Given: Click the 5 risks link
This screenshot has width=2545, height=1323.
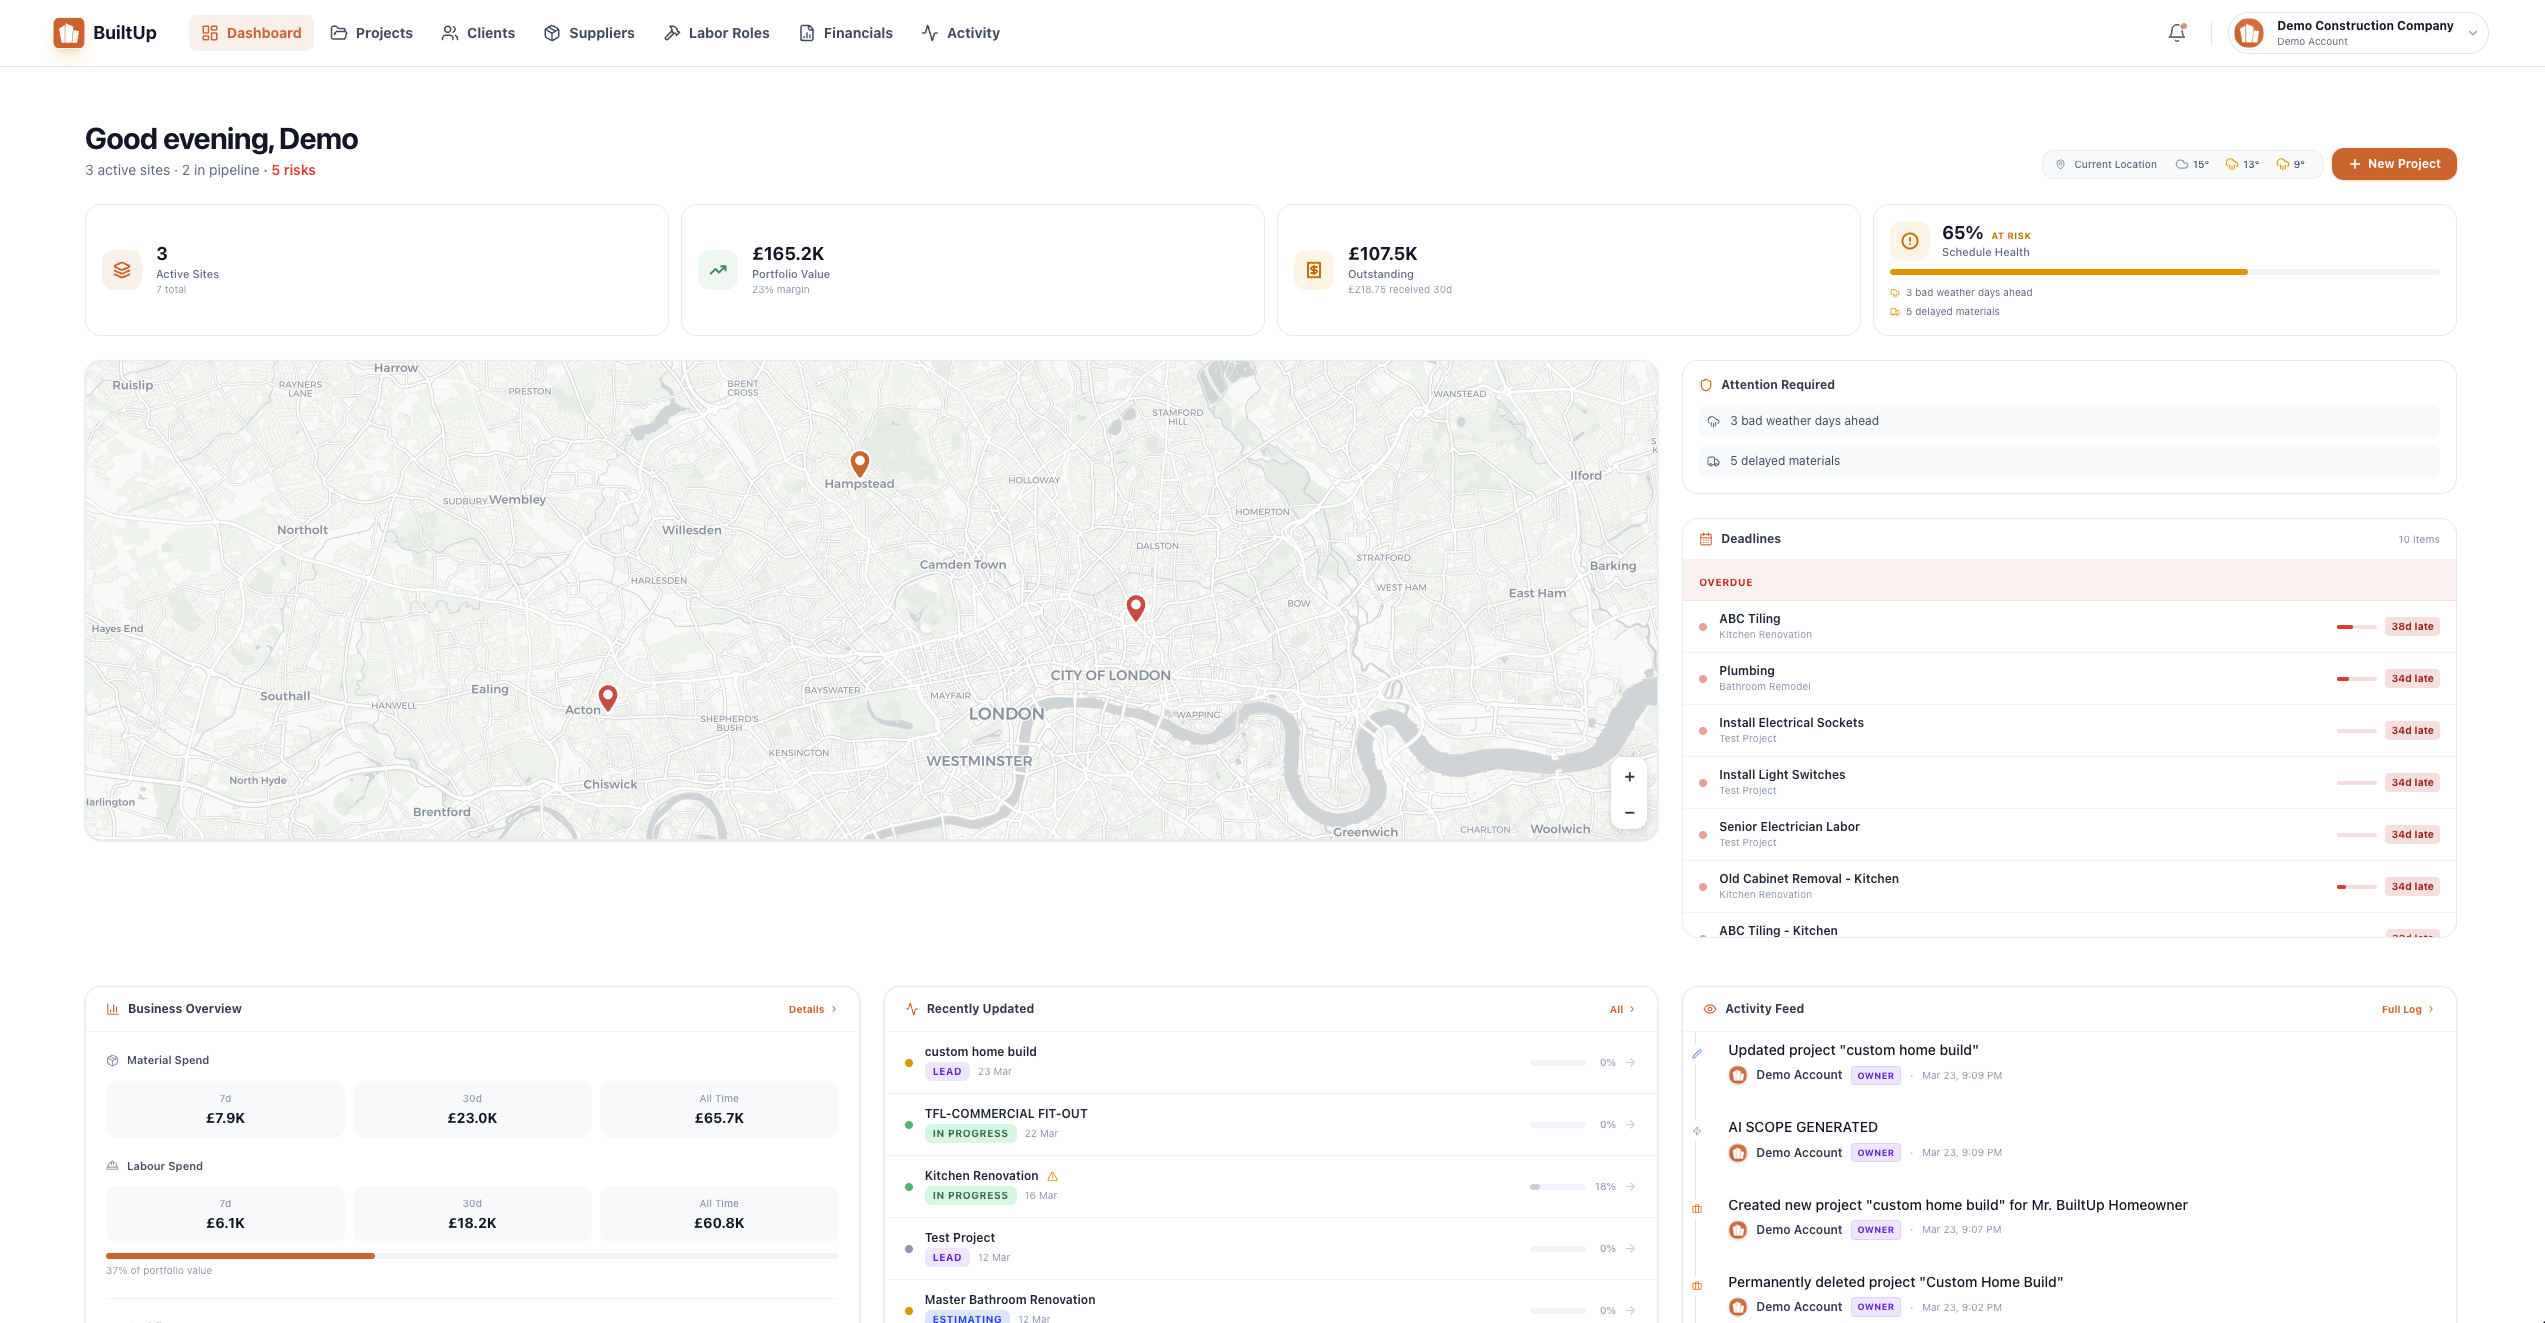Looking at the screenshot, I should pyautogui.click(x=294, y=170).
